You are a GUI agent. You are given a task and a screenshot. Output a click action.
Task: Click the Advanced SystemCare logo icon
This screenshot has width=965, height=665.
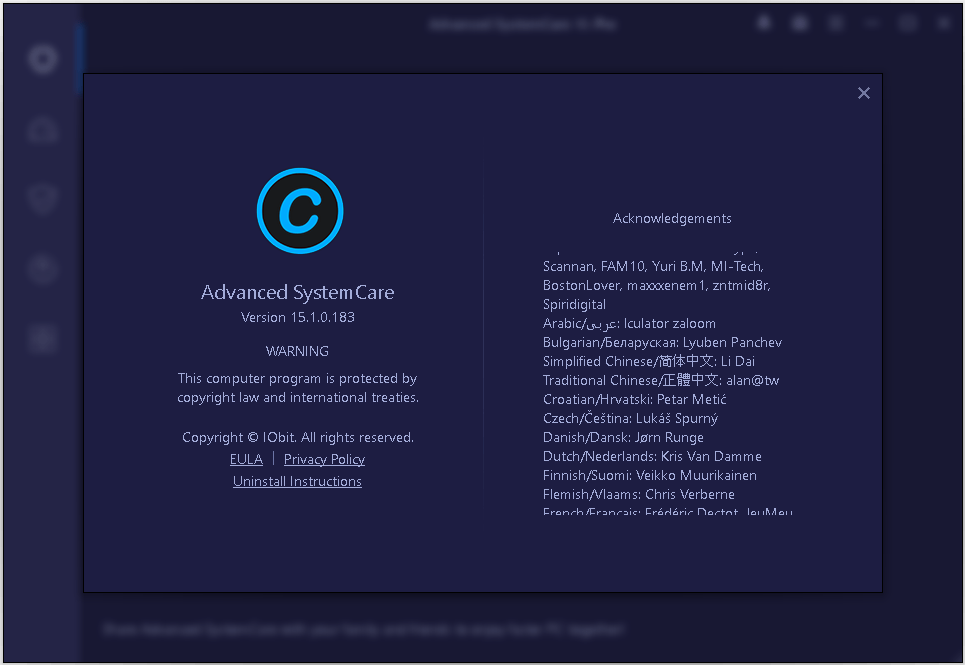[300, 211]
